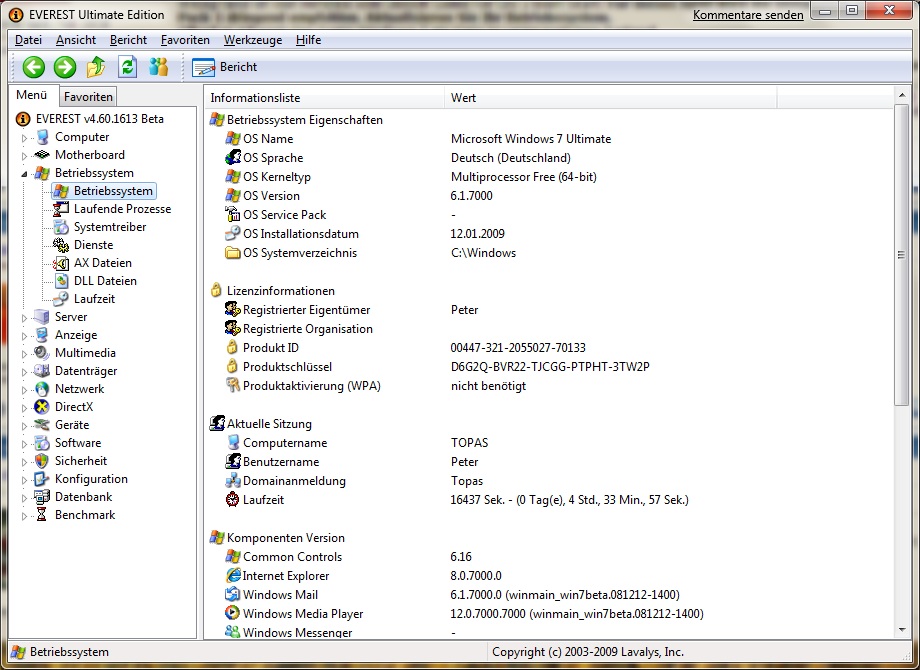The height and width of the screenshot is (670, 920).
Task: Click the Multimedia speaker icon
Action: 42,353
